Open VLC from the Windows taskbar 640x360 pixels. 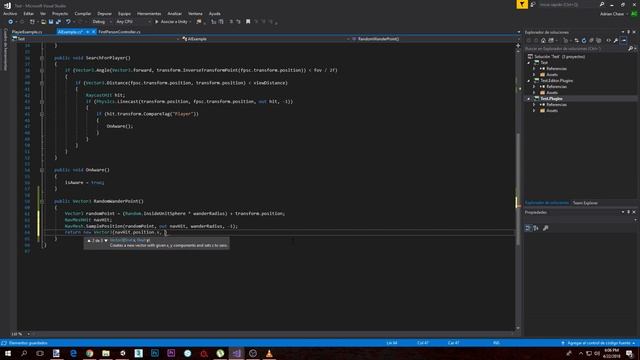pos(269,353)
